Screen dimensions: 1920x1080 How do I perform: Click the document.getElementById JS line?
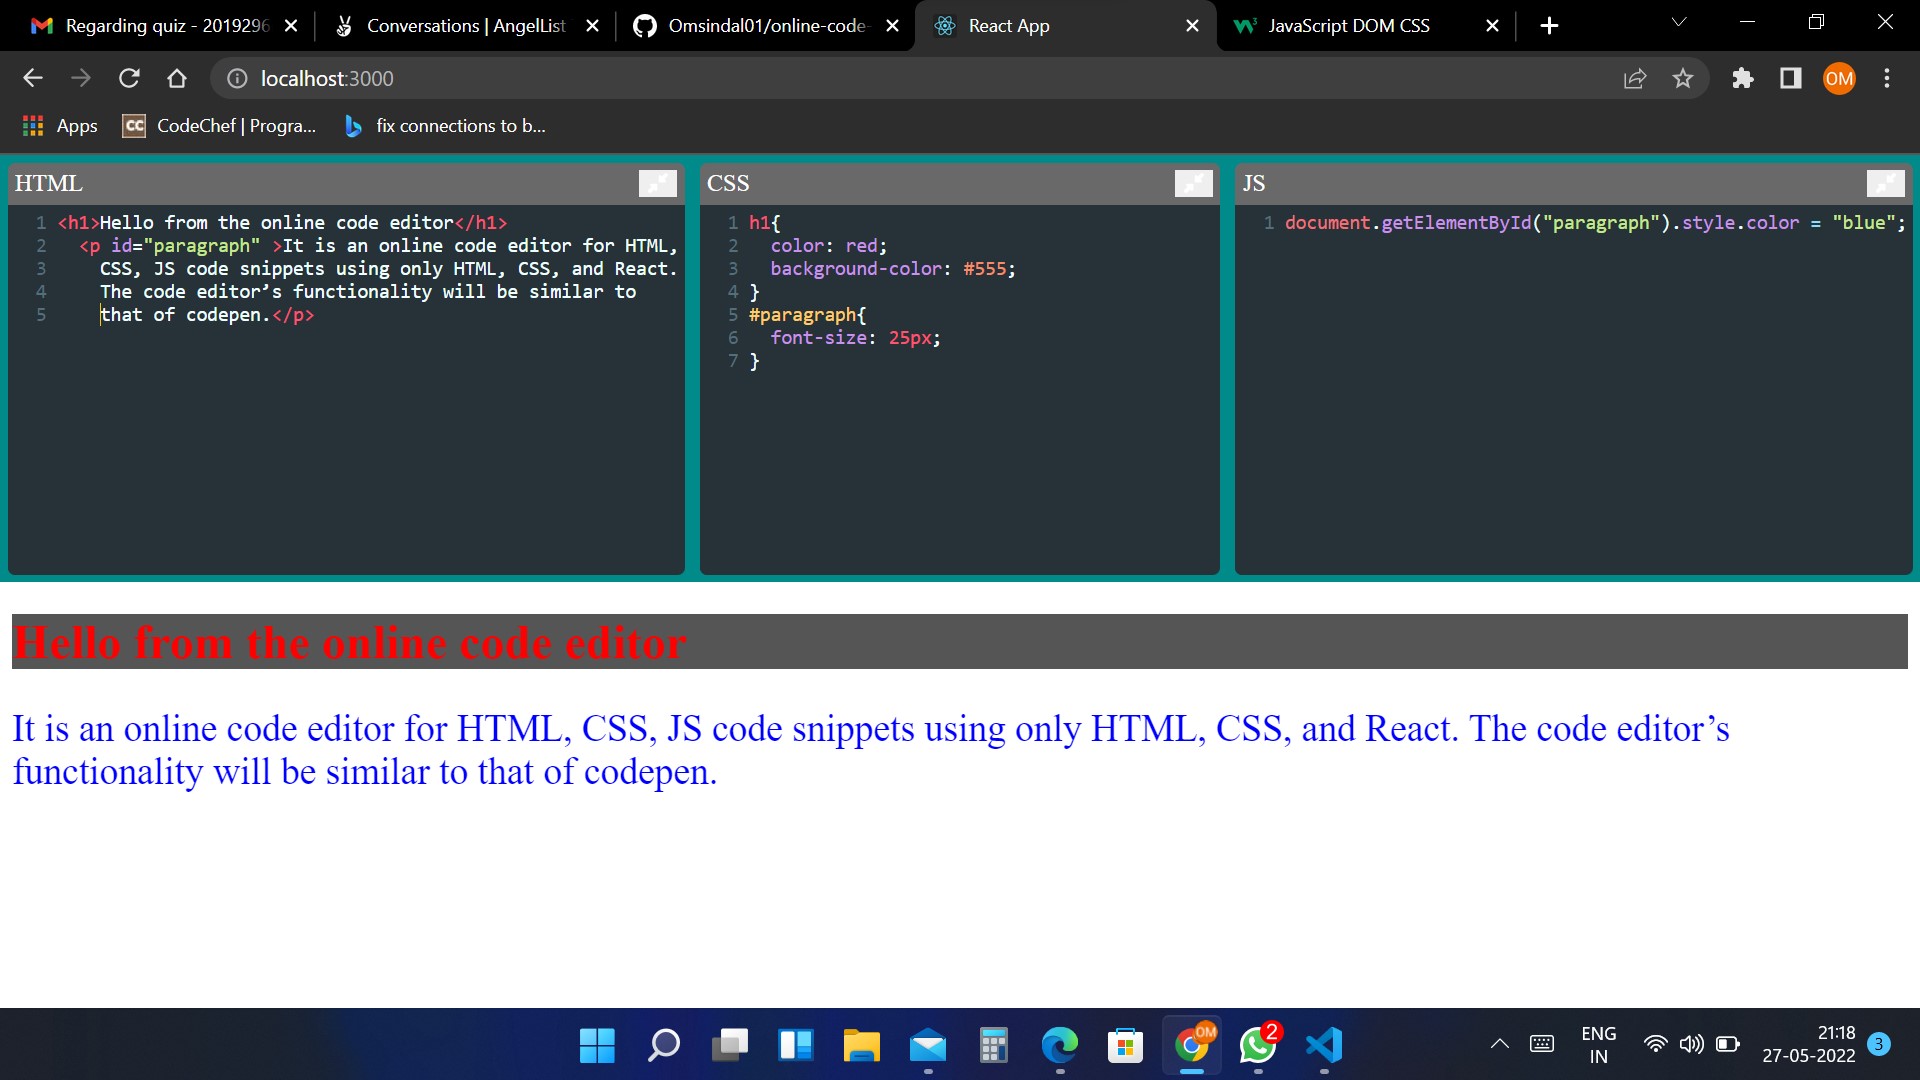click(x=1595, y=223)
